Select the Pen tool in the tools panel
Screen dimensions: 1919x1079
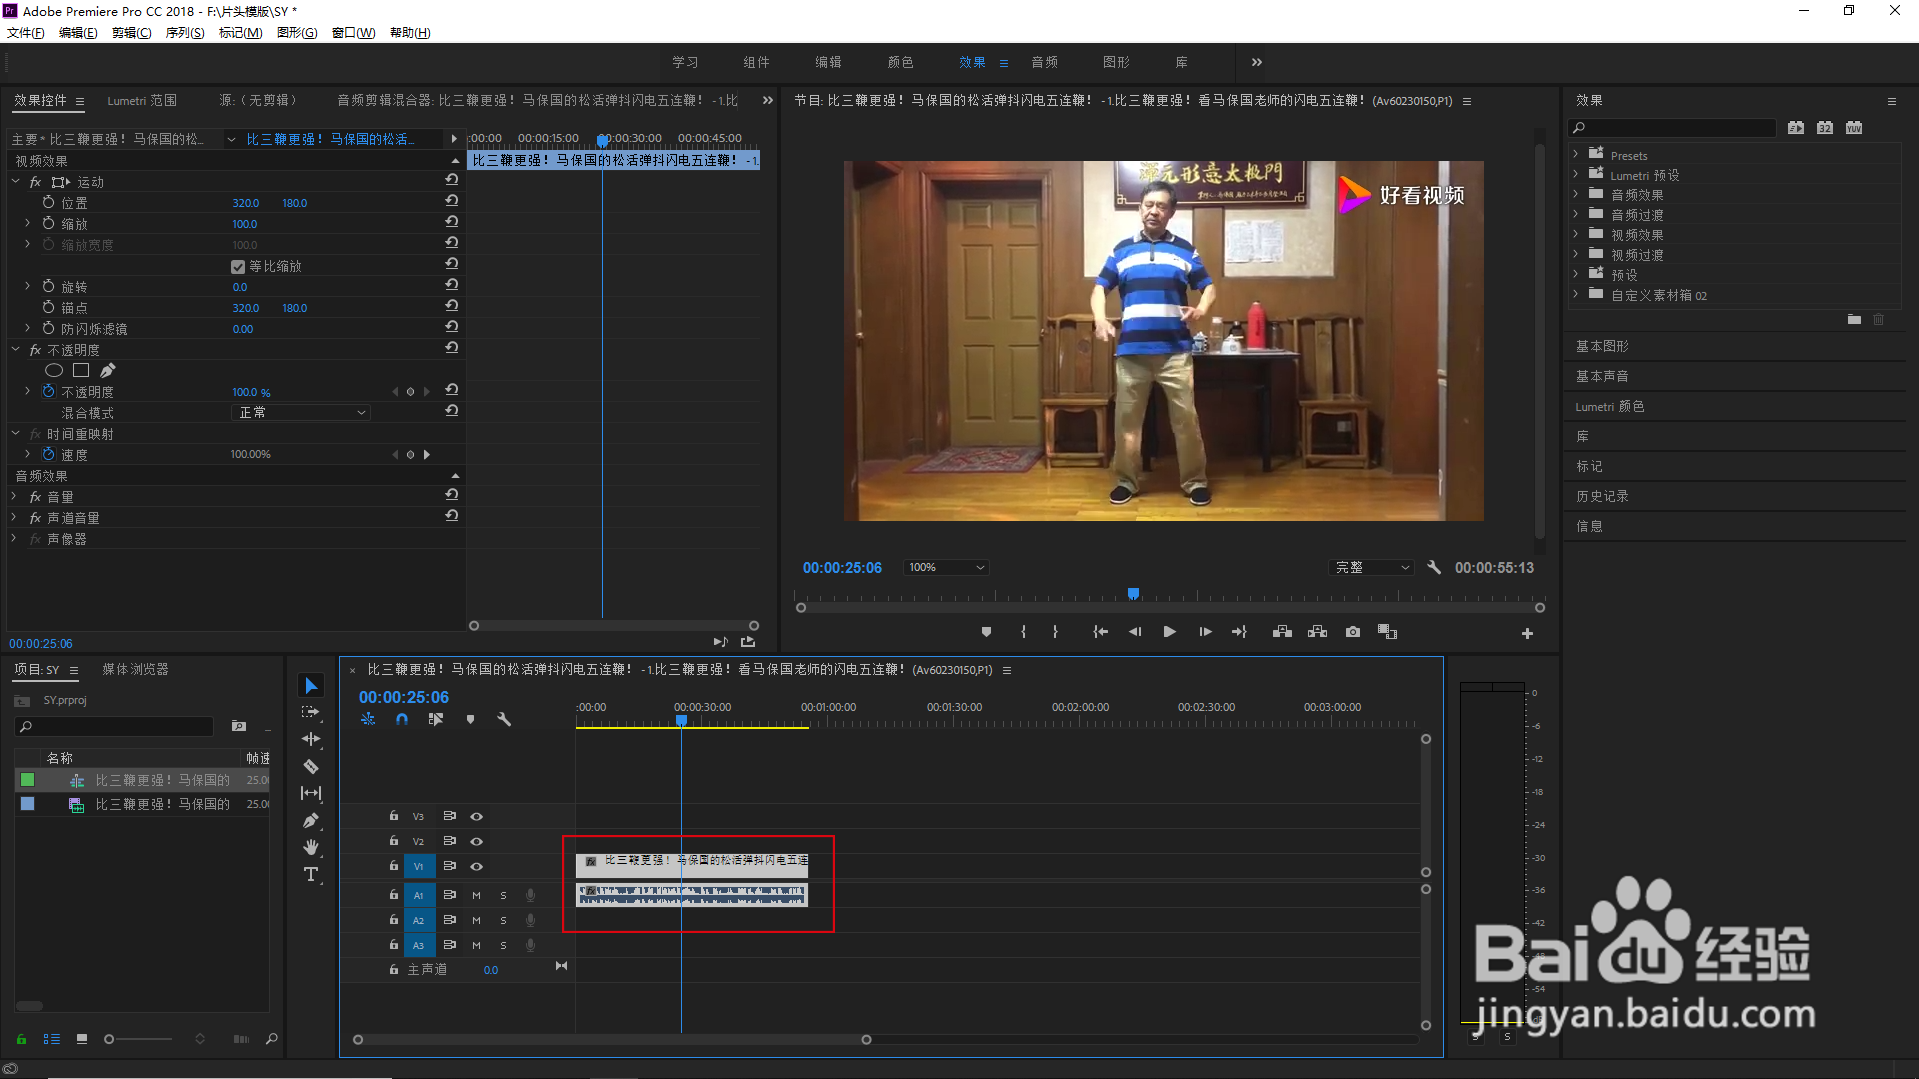tap(311, 820)
